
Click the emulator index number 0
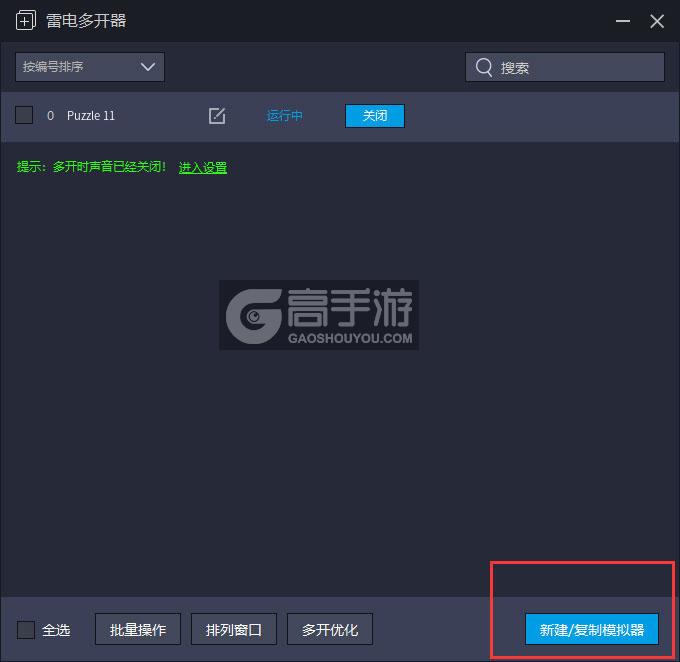click(x=50, y=116)
